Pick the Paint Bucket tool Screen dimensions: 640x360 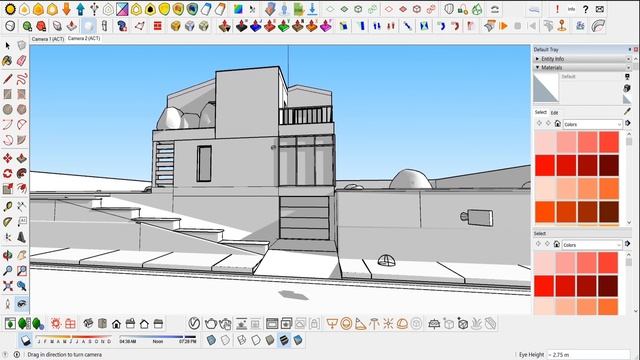coord(7,61)
